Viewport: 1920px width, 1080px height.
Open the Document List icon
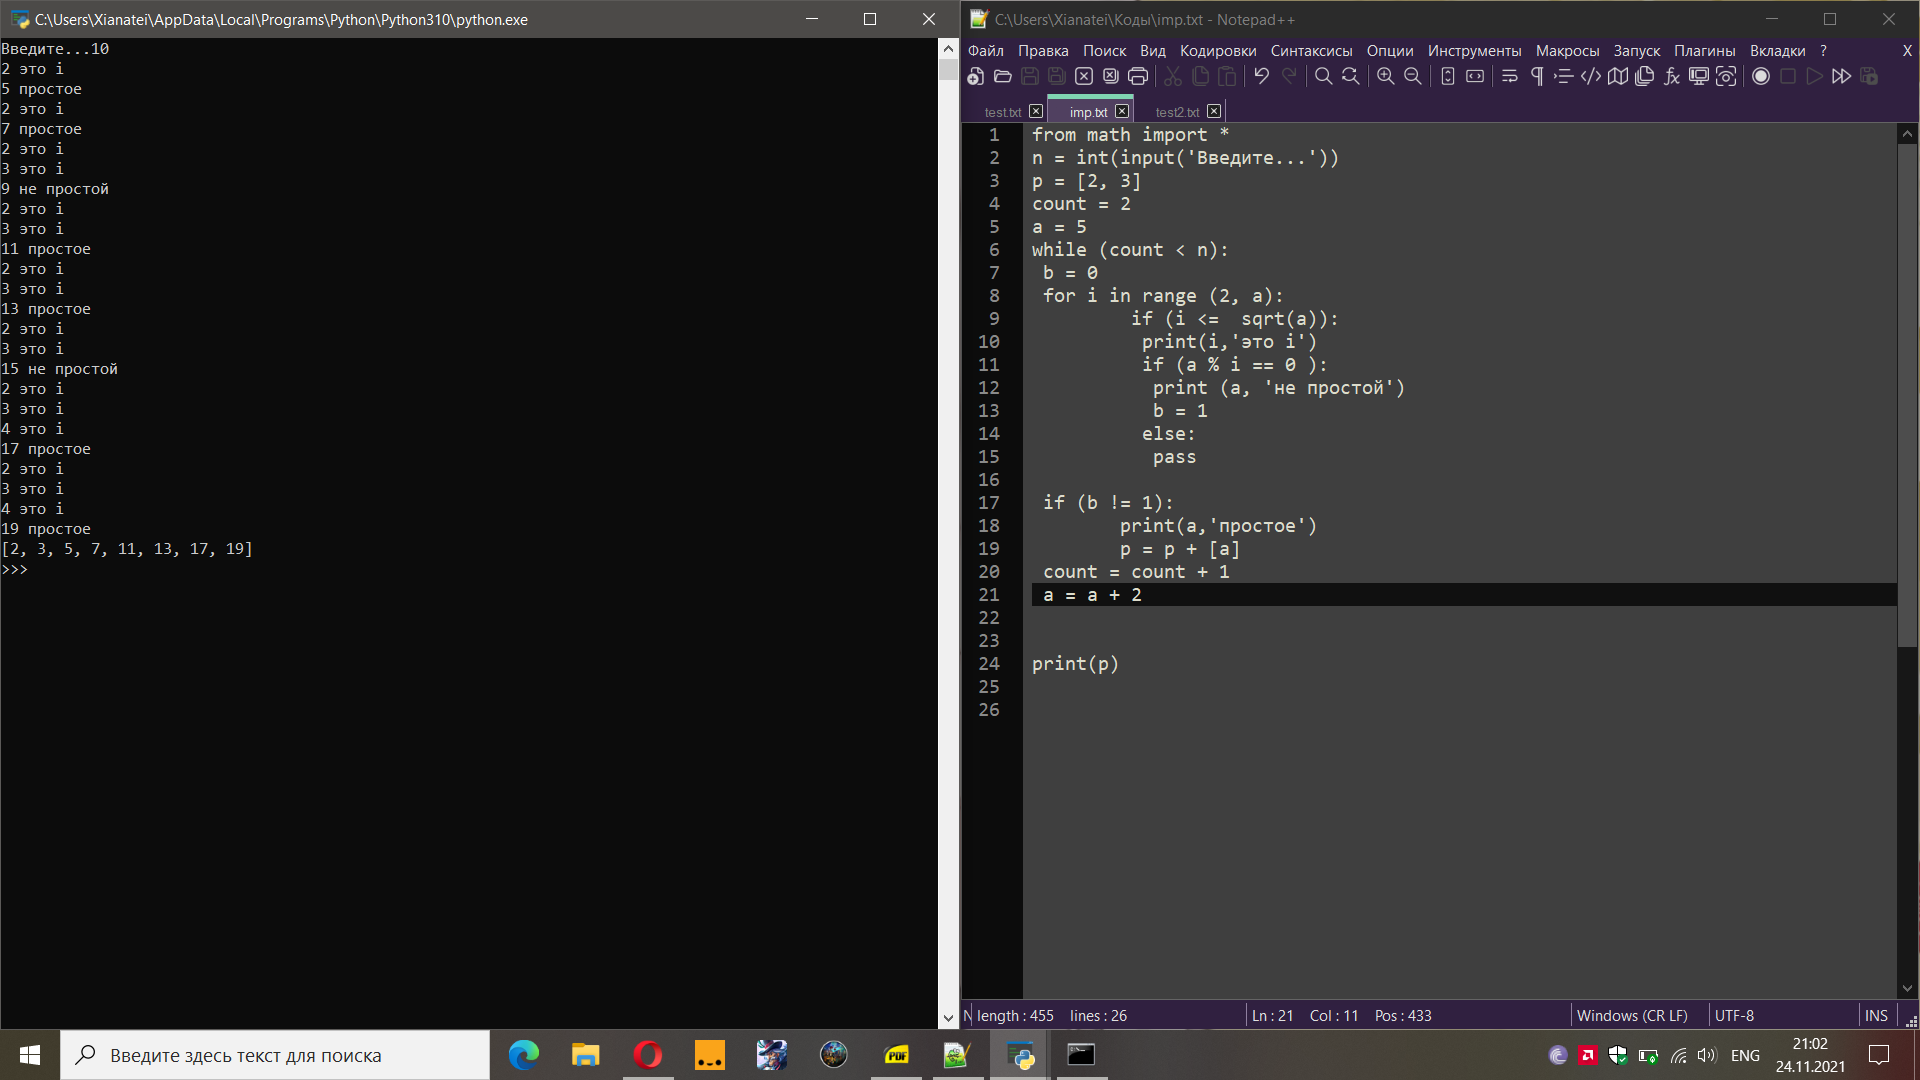tap(1645, 77)
